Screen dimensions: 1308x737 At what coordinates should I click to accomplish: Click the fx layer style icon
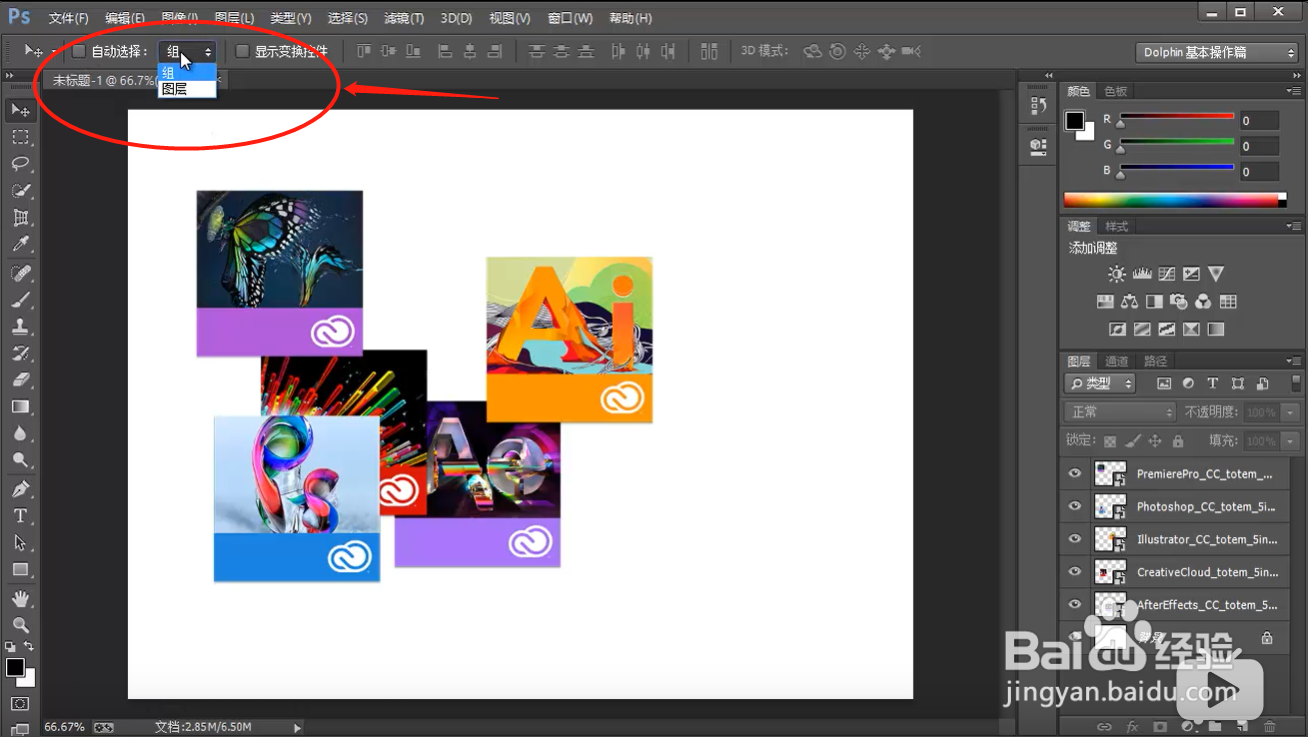pyautogui.click(x=1133, y=727)
